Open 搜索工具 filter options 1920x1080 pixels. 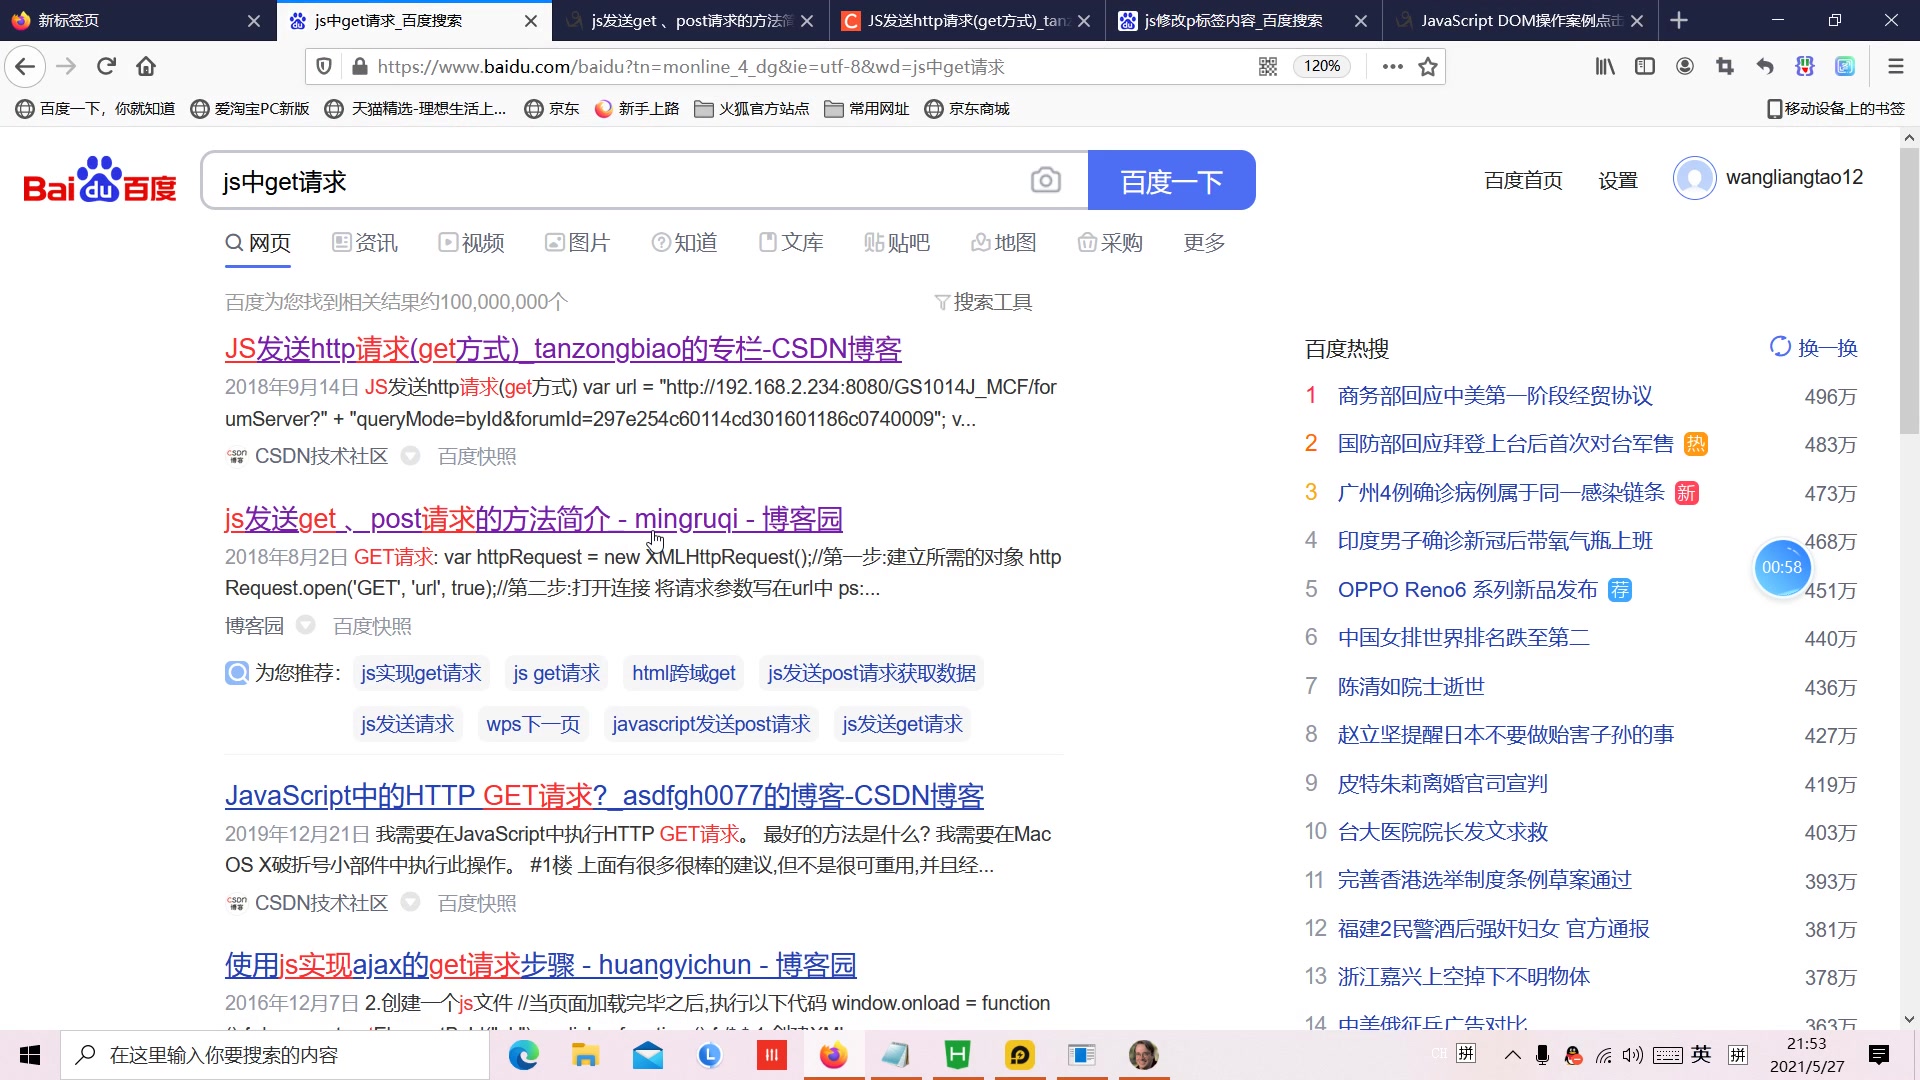coord(983,302)
